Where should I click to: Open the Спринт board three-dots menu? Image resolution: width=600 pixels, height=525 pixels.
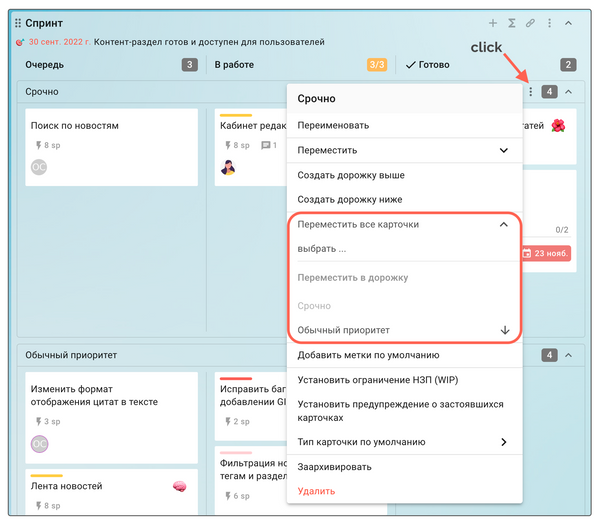click(549, 23)
